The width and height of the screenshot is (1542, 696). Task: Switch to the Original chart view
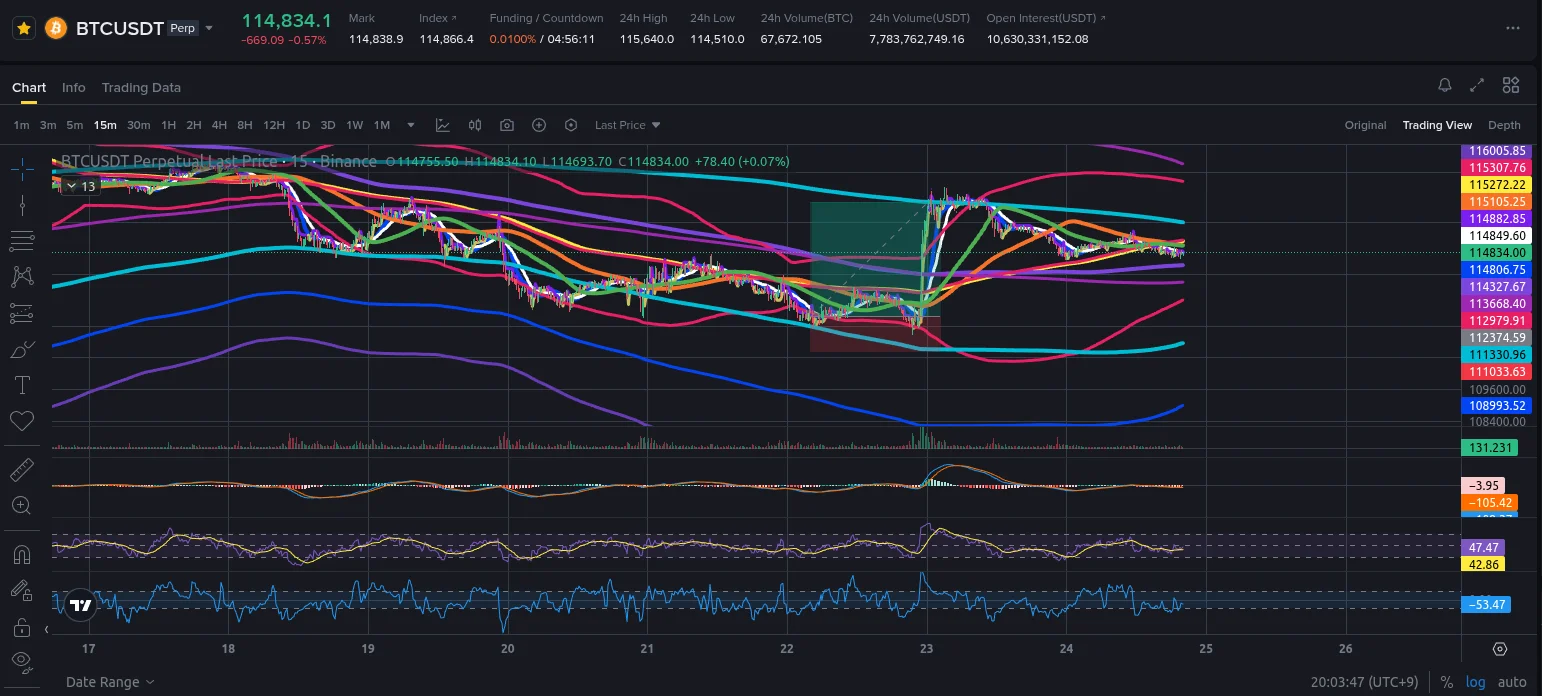click(1365, 125)
